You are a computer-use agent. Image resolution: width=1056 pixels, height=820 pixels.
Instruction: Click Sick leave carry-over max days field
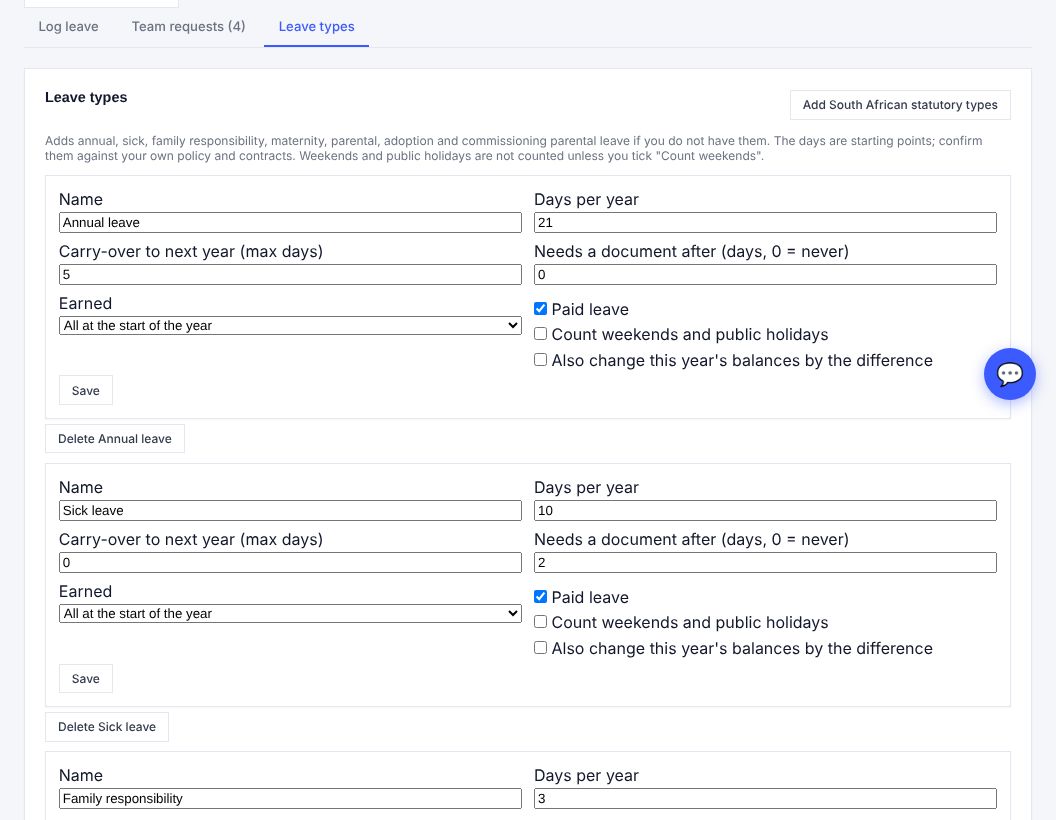pos(290,563)
